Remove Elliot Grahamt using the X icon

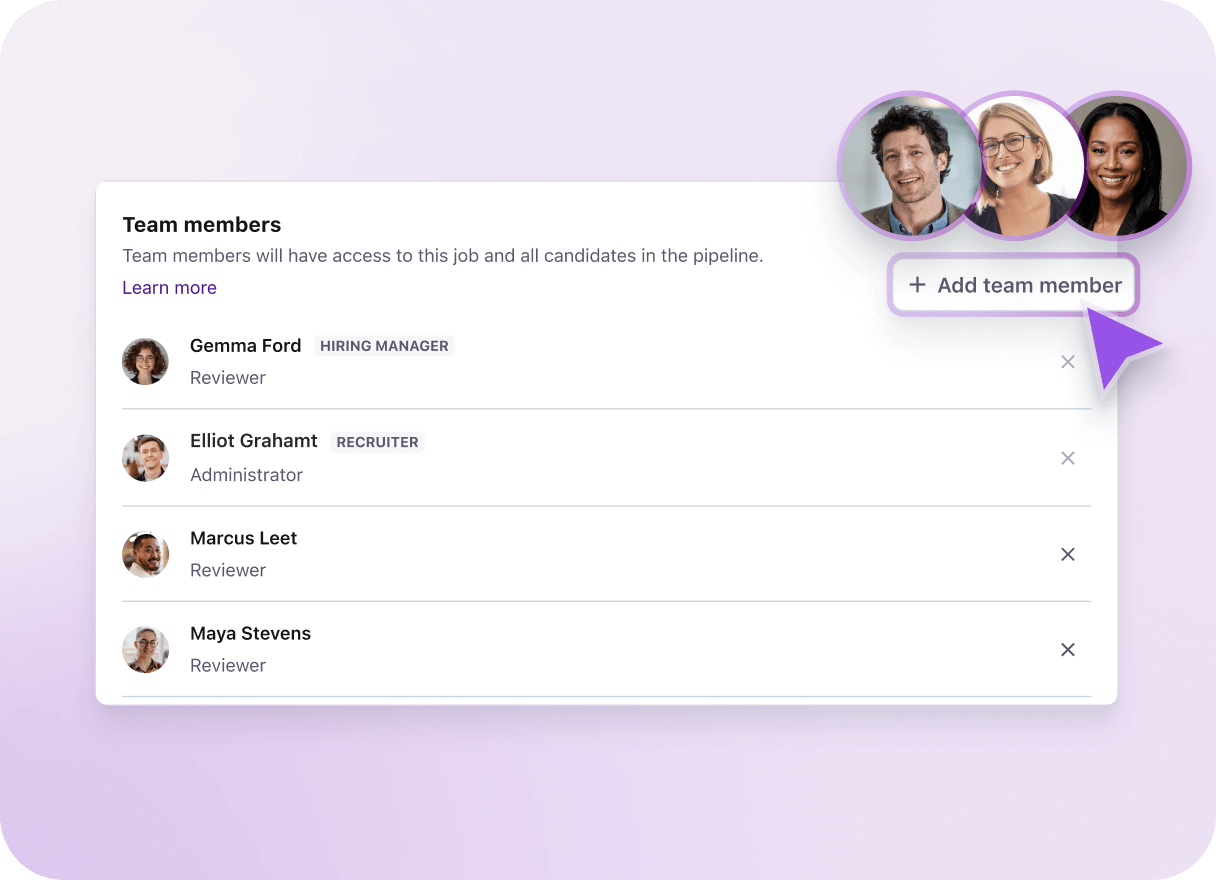click(1068, 458)
